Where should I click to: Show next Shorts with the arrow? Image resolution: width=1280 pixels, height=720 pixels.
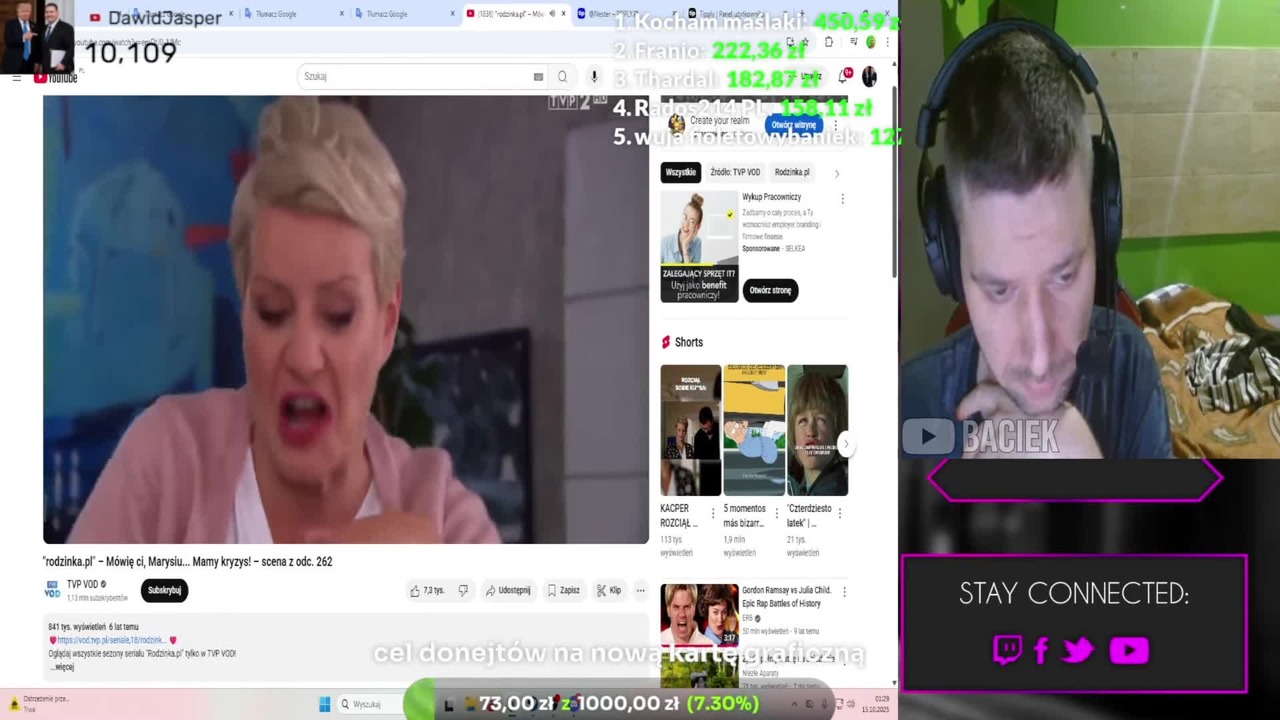pos(845,444)
